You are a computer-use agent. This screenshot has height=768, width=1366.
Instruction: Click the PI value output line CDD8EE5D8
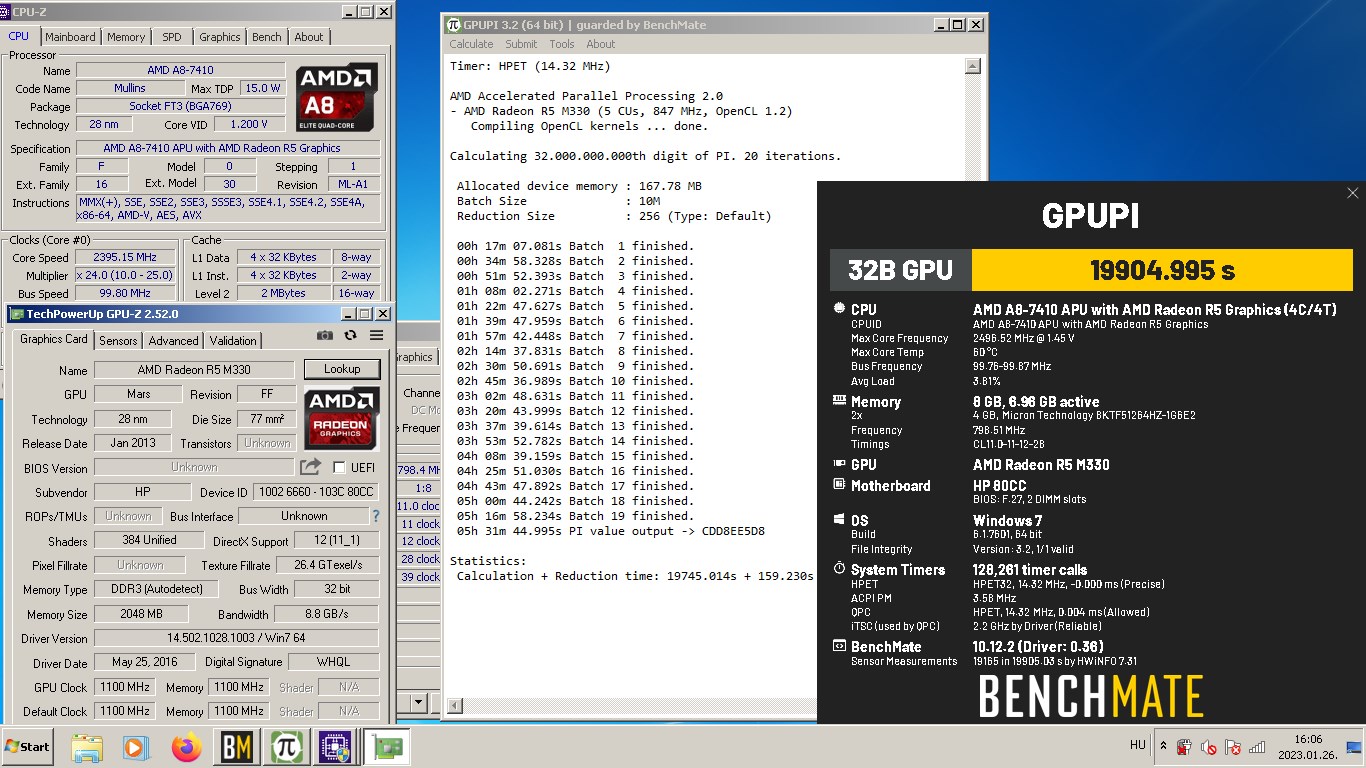(611, 531)
